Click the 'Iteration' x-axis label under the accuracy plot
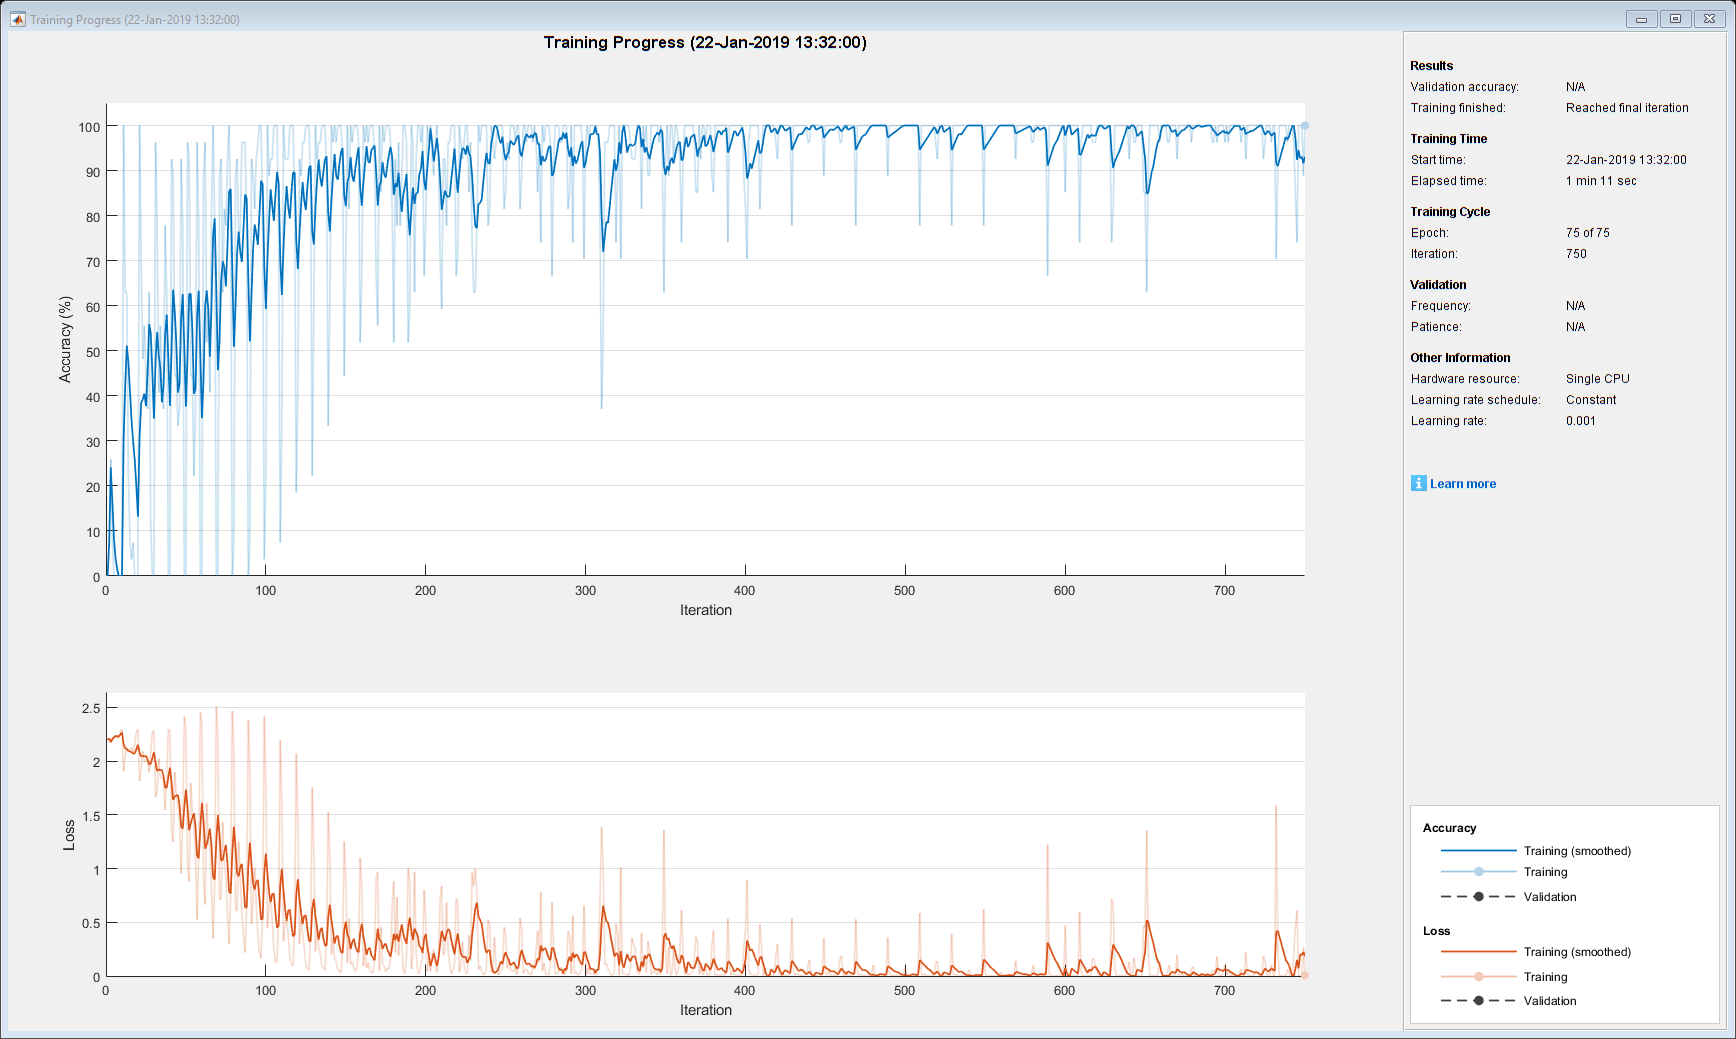The height and width of the screenshot is (1039, 1736). [706, 610]
